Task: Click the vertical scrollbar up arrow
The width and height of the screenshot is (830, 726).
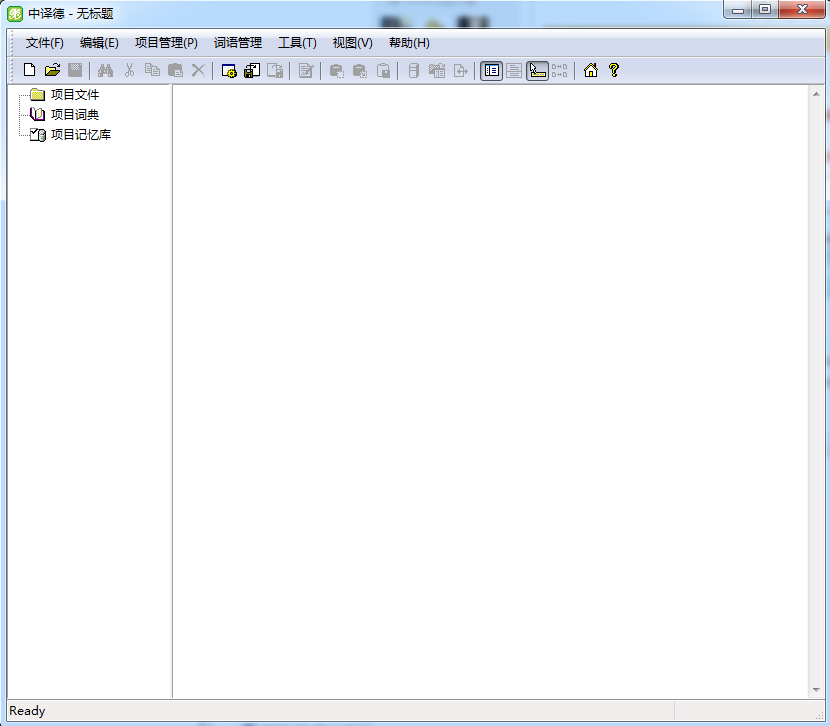Action: (x=816, y=94)
